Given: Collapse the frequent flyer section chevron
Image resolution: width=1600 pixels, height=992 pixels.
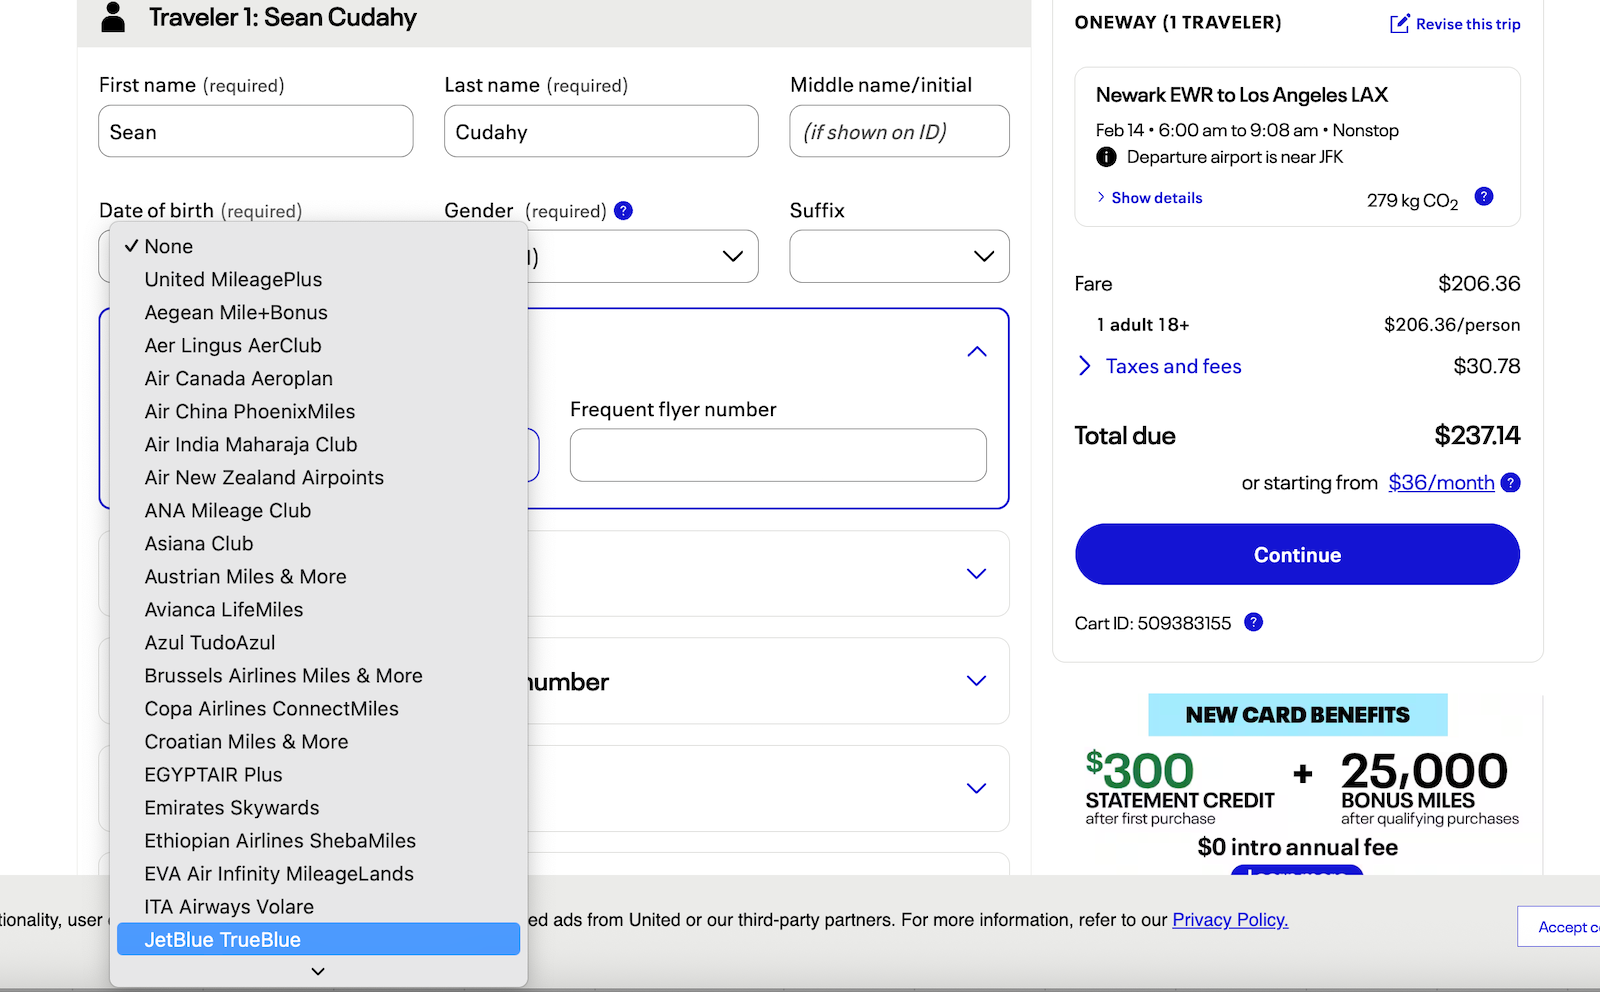Looking at the screenshot, I should 977,352.
